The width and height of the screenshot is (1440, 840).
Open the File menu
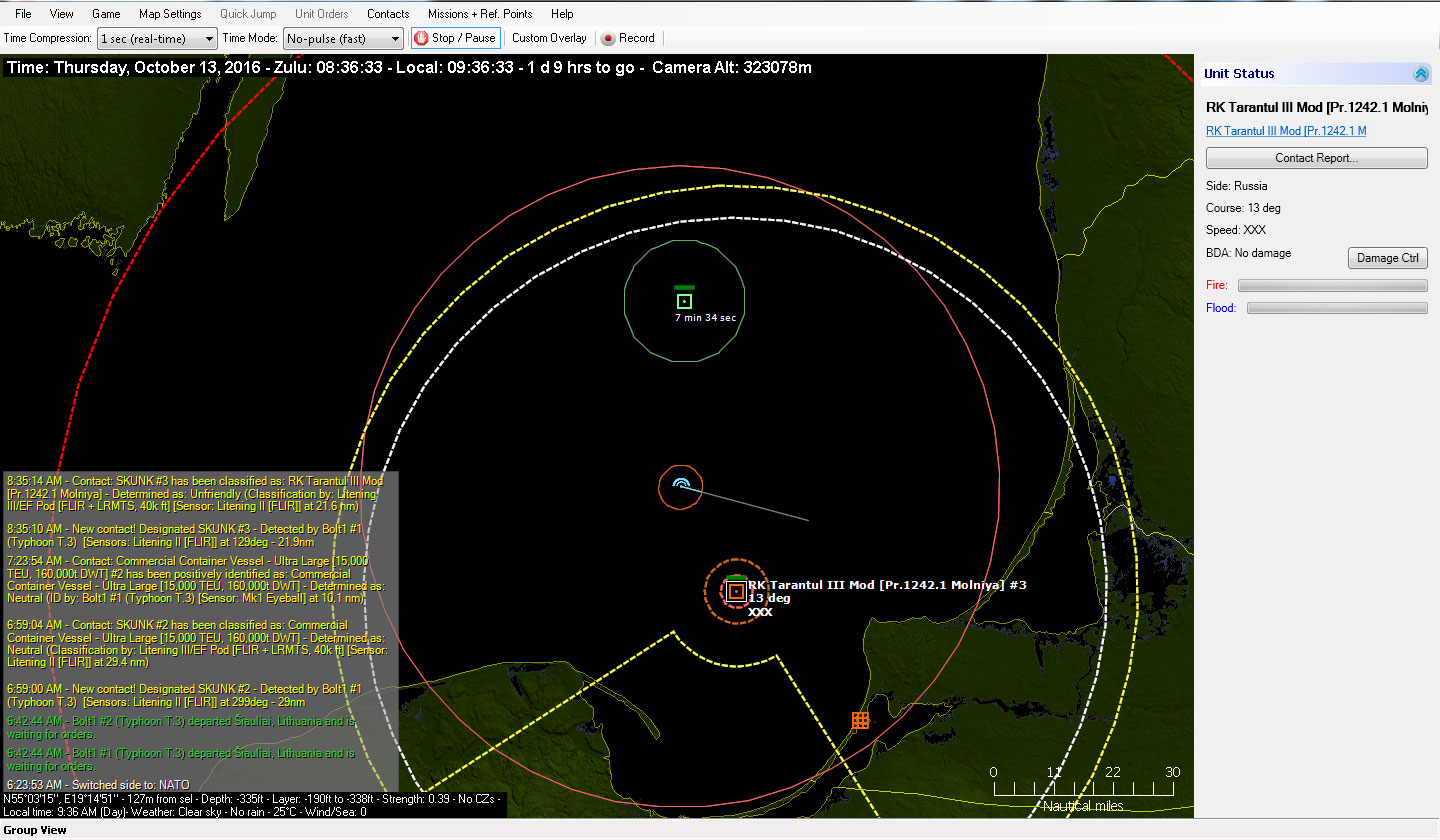(23, 14)
